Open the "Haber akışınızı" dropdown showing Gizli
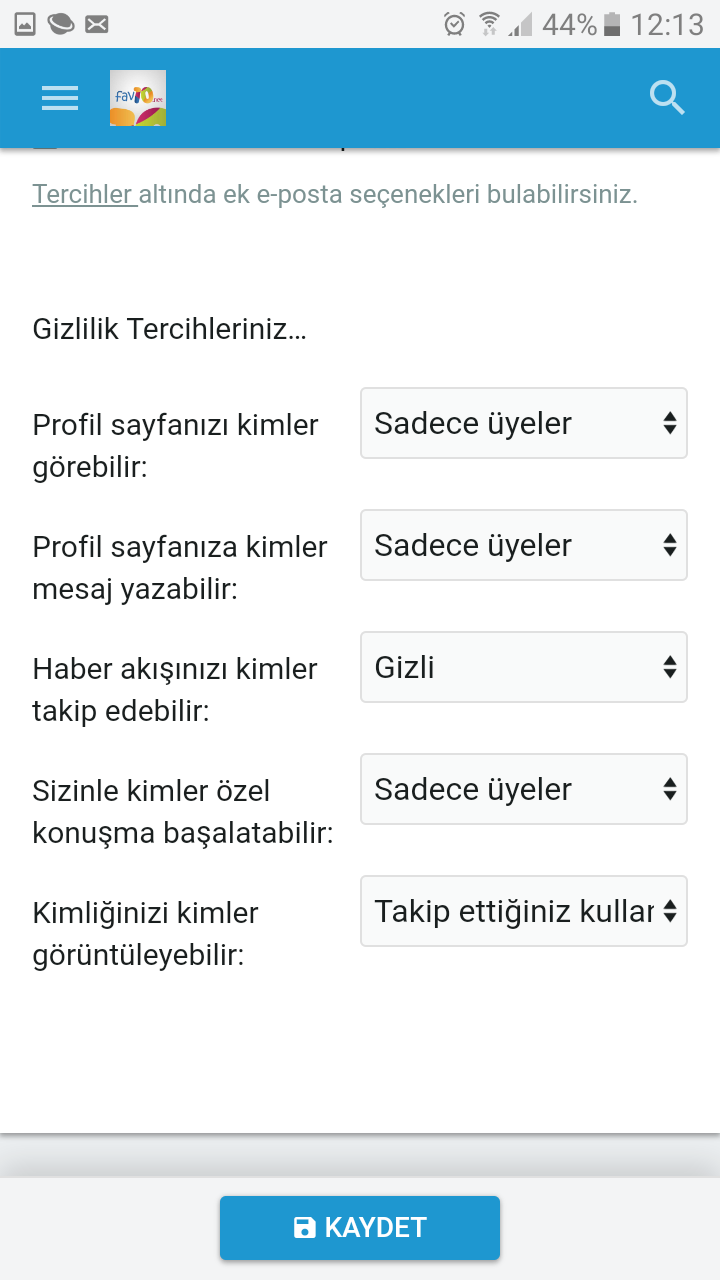The image size is (720, 1280). (x=523, y=667)
